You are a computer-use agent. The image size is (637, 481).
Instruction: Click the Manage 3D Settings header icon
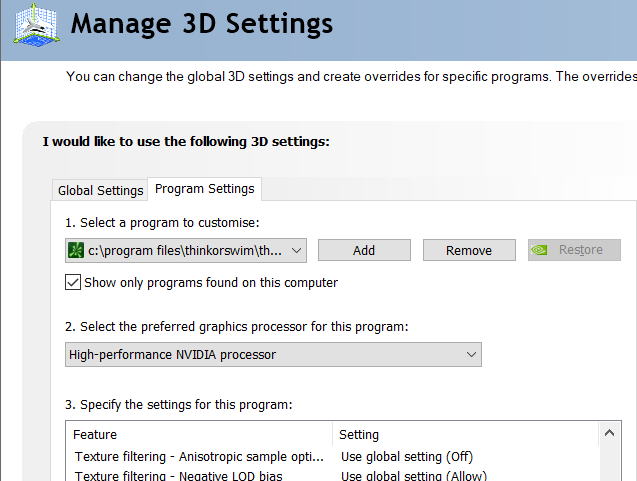point(37,25)
